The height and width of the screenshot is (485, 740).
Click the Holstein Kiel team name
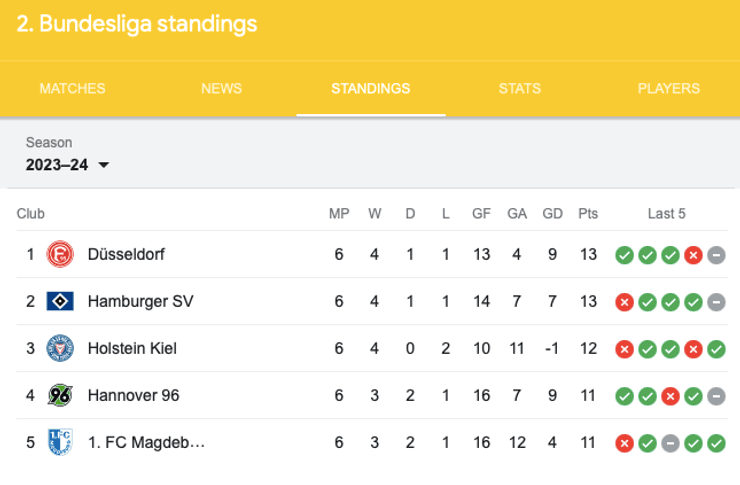coord(133,349)
